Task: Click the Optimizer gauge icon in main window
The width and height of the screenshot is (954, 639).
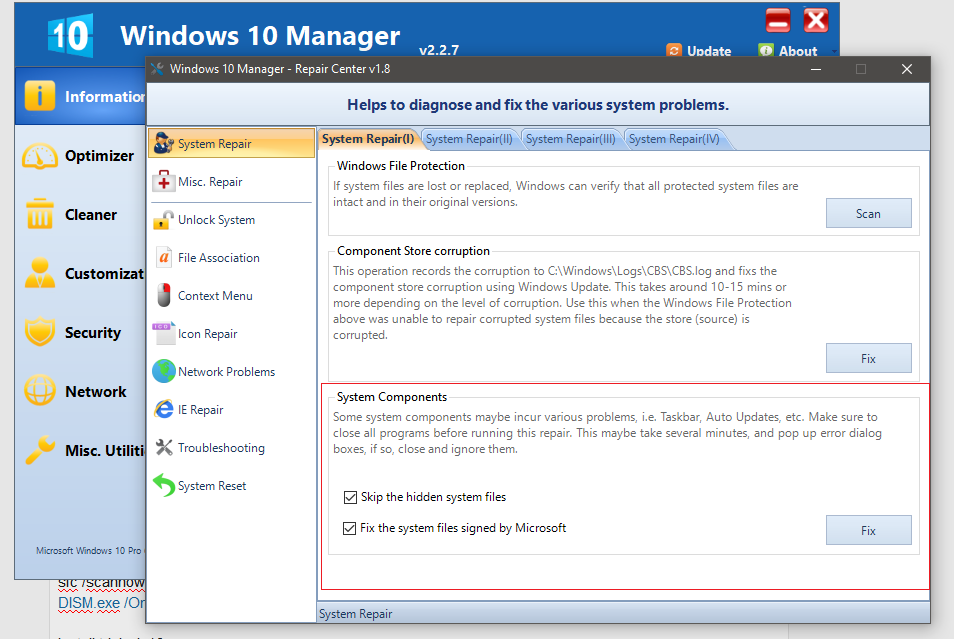Action: click(x=40, y=156)
